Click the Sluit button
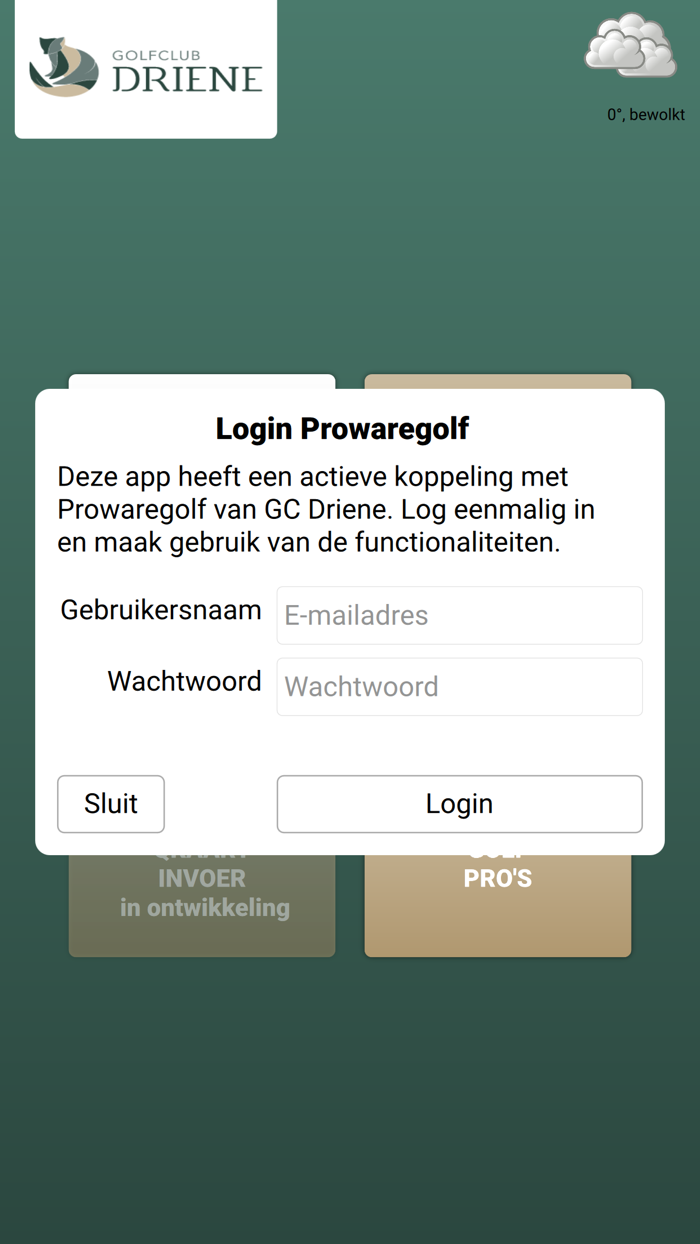 click(x=111, y=804)
